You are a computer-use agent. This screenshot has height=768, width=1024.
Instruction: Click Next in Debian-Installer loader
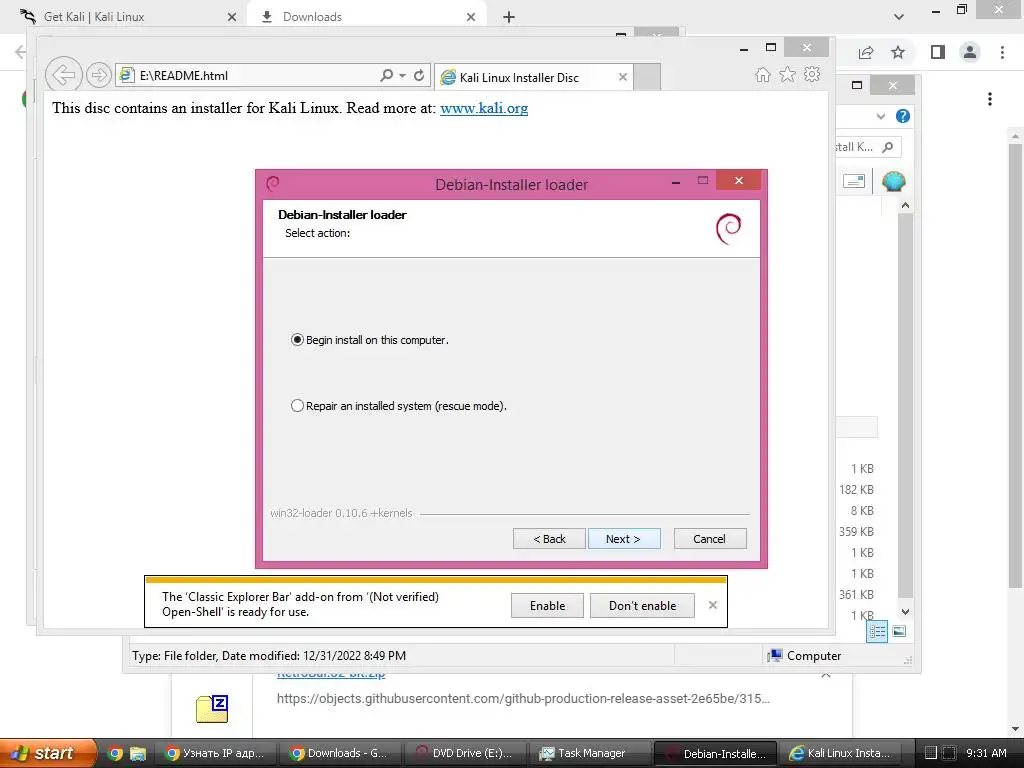click(624, 539)
